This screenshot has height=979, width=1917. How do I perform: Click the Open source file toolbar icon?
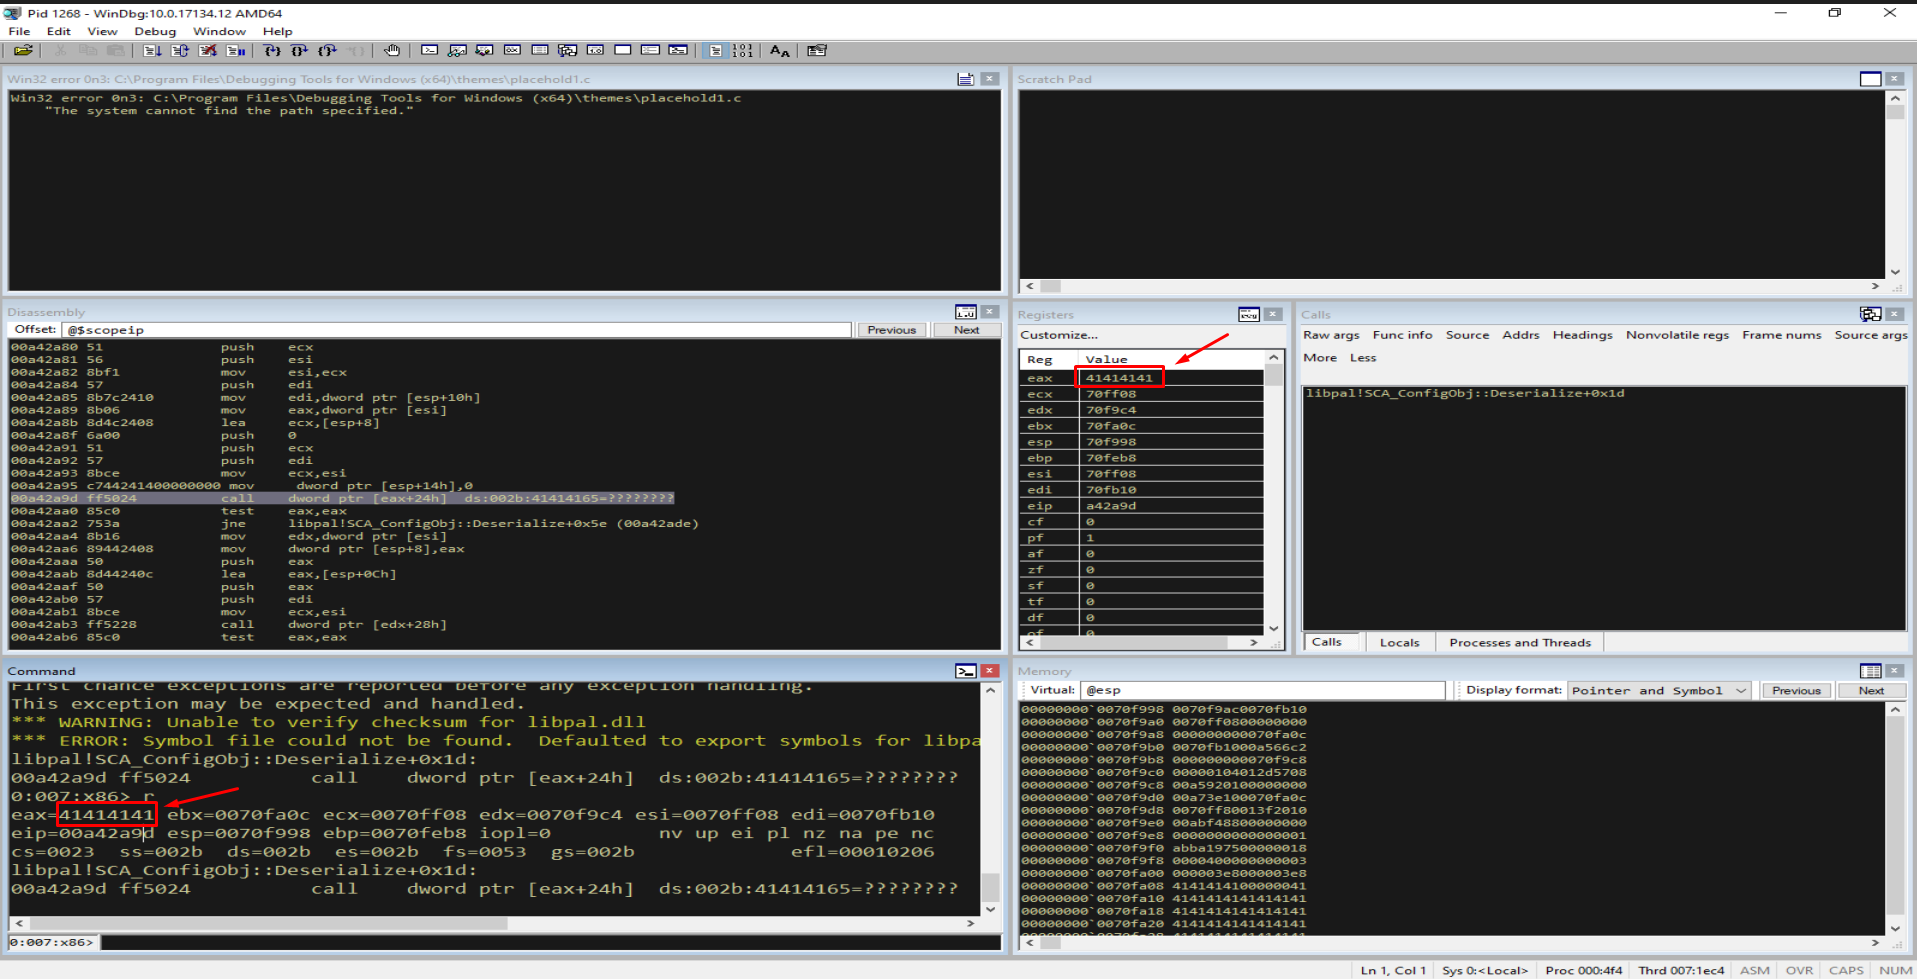click(x=23, y=50)
